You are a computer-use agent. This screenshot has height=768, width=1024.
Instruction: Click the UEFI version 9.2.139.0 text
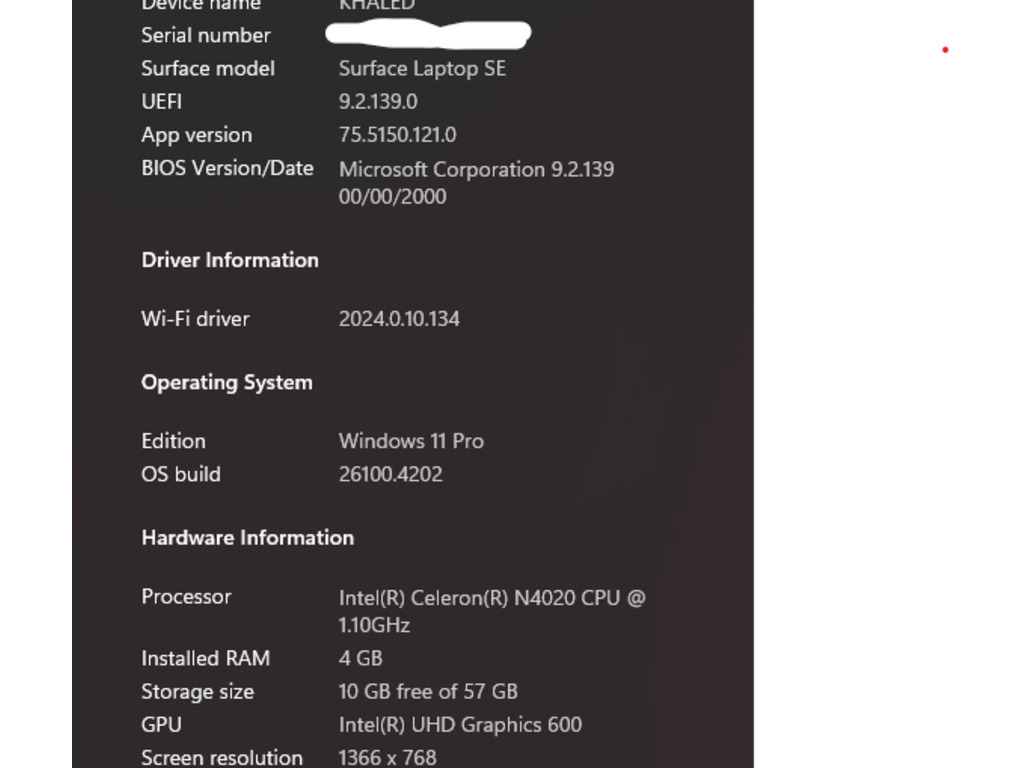[x=378, y=102]
